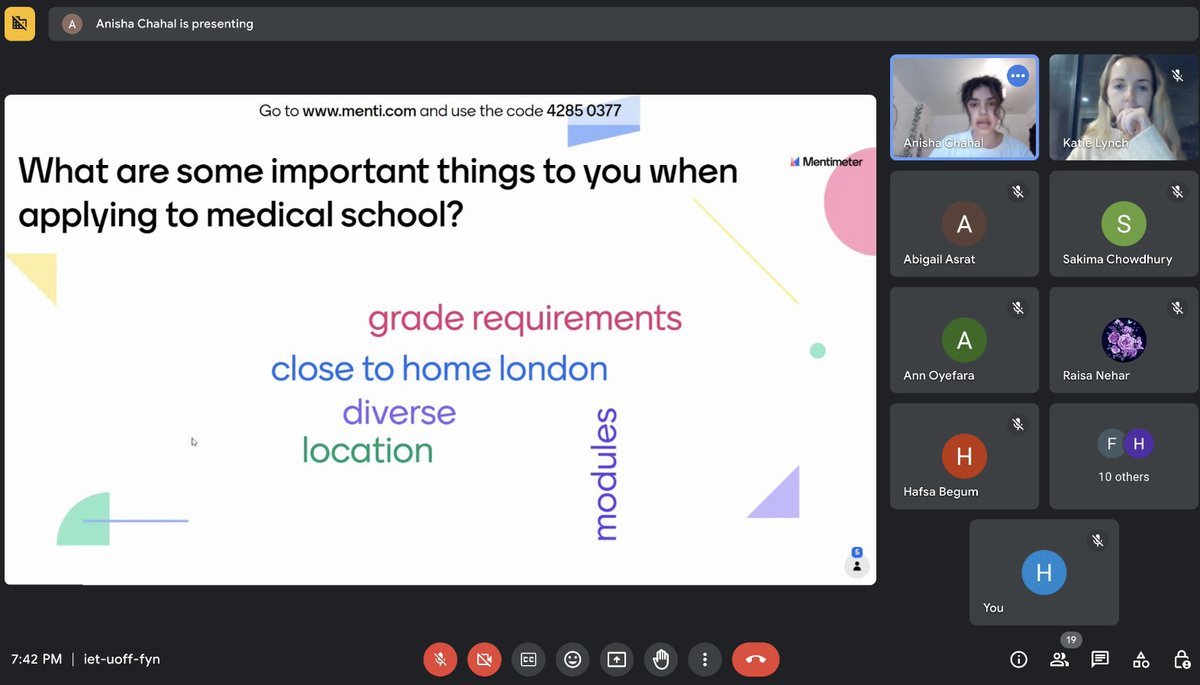Click the meeting code iet-uoff-fyn

[122, 659]
